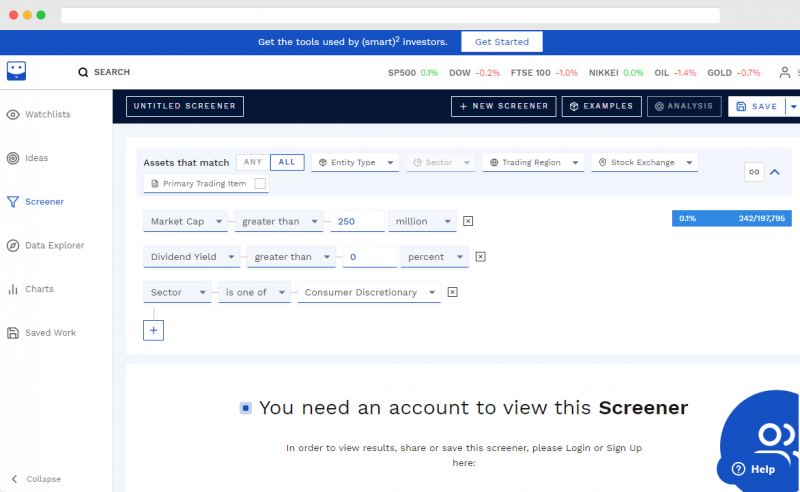Screen dimensions: 800x492
Task: Click the Watchlists eye icon
Action: (x=13, y=114)
